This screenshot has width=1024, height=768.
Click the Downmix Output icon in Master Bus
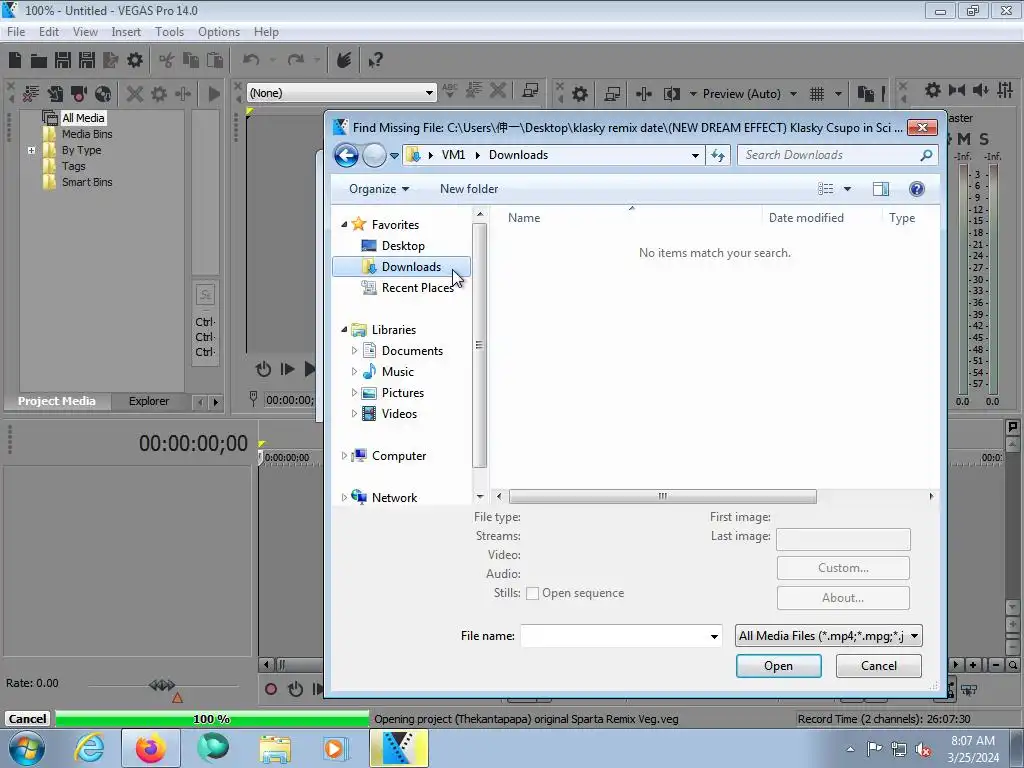coord(957,90)
